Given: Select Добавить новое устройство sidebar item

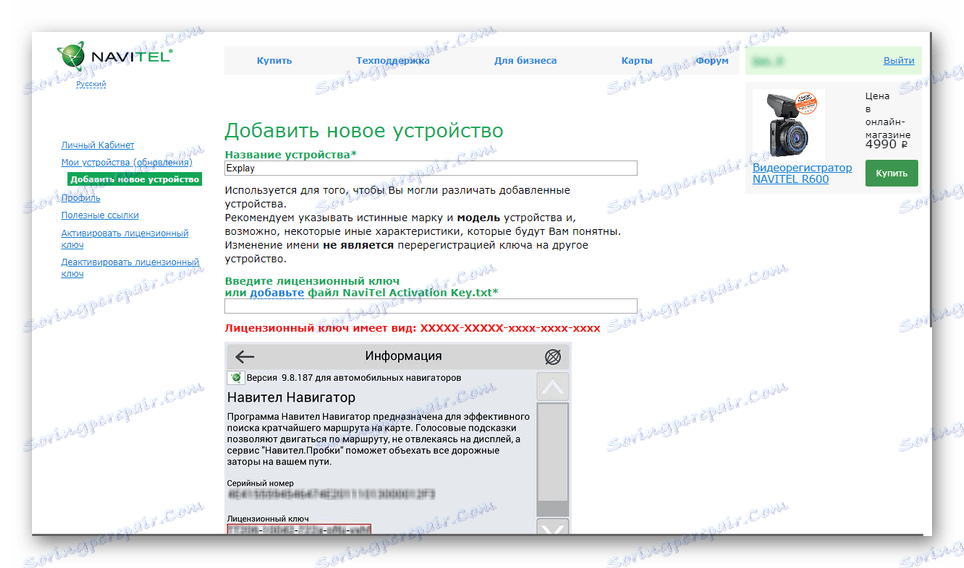Looking at the screenshot, I should click(x=135, y=179).
